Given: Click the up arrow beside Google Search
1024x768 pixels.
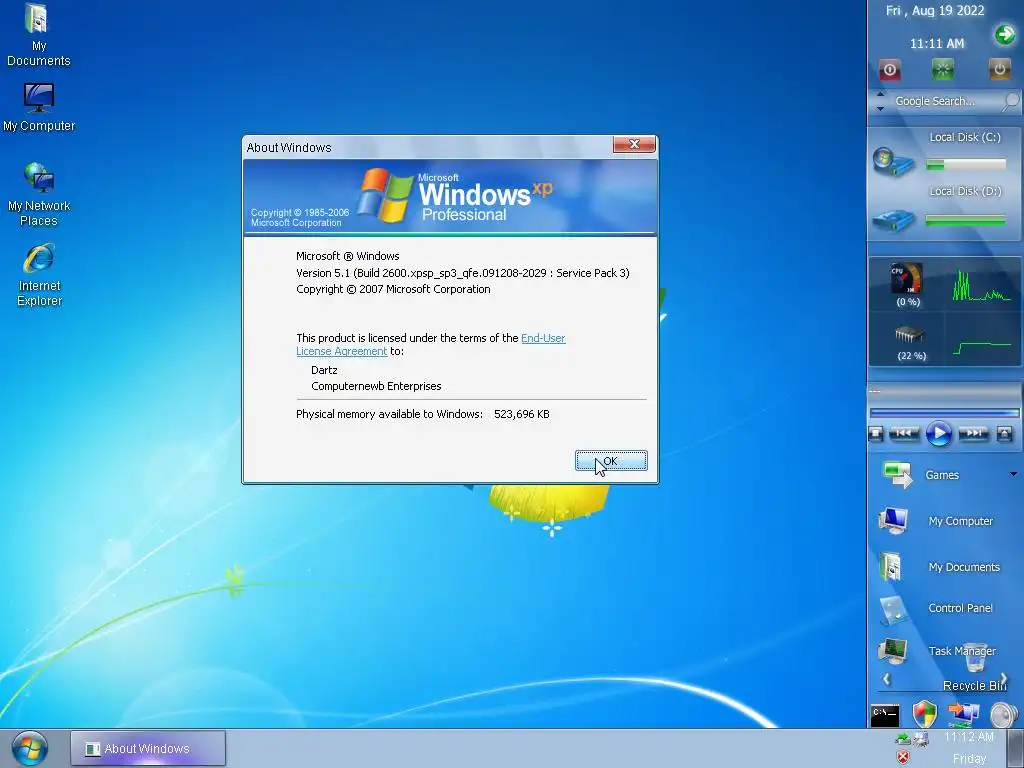Looking at the screenshot, I should point(880,95).
